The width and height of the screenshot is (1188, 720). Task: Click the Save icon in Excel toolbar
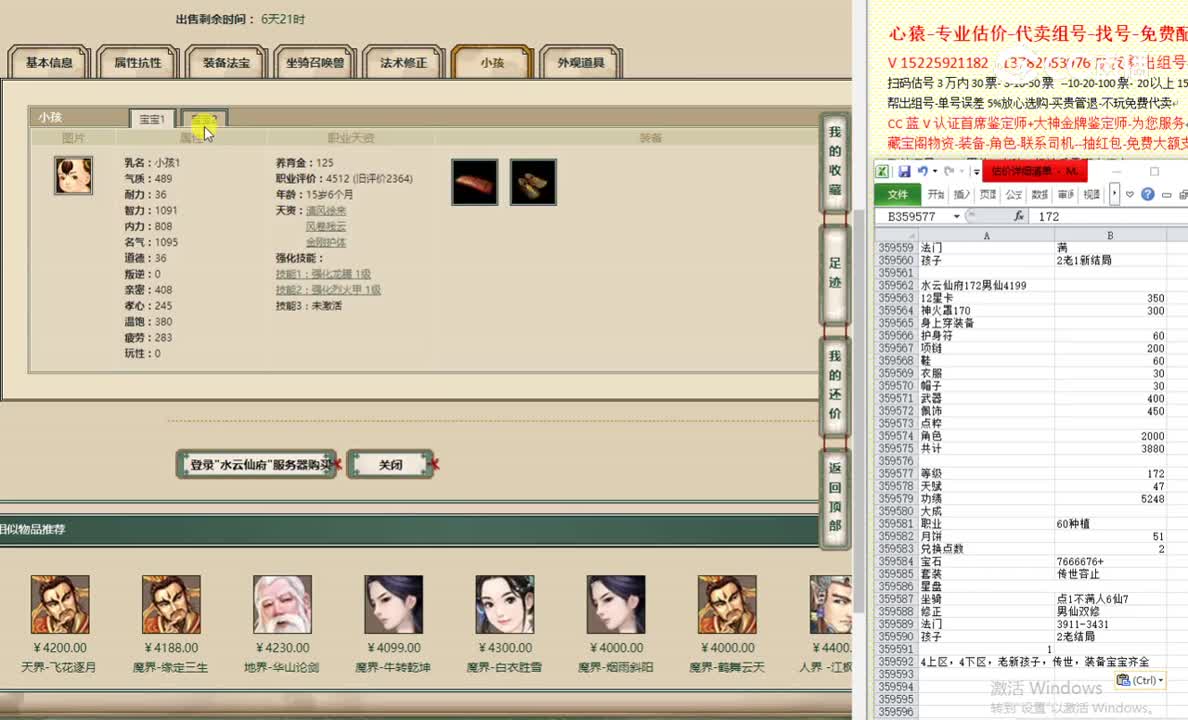tap(904, 171)
